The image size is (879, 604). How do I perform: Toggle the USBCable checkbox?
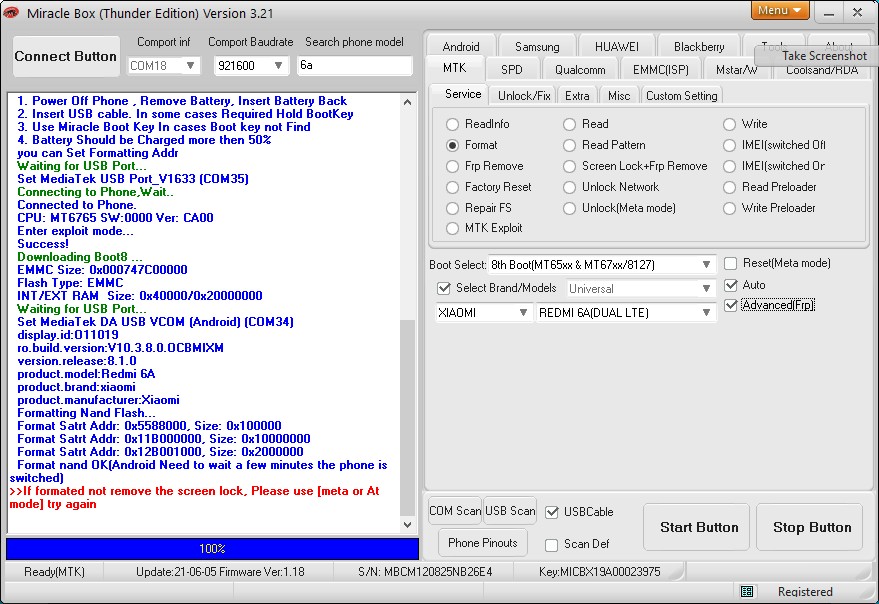point(552,512)
